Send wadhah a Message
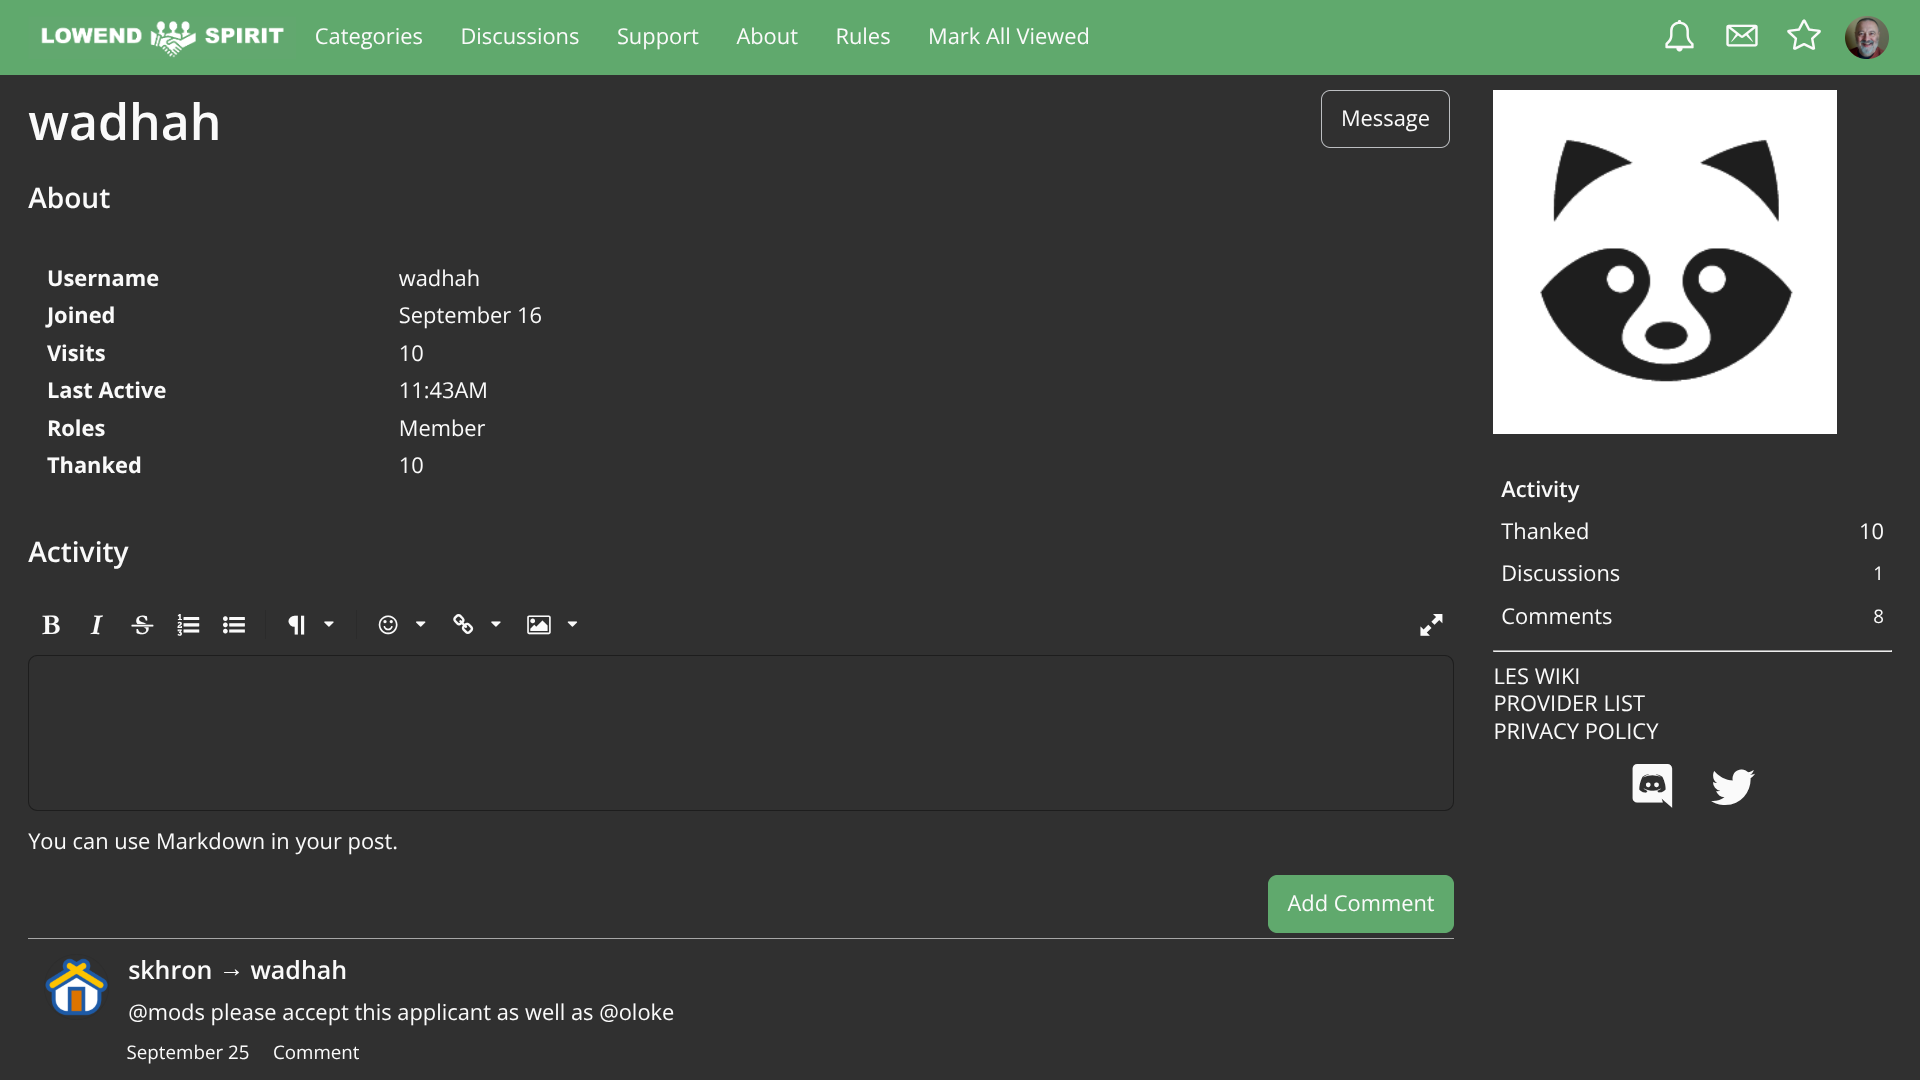 pyautogui.click(x=1384, y=119)
